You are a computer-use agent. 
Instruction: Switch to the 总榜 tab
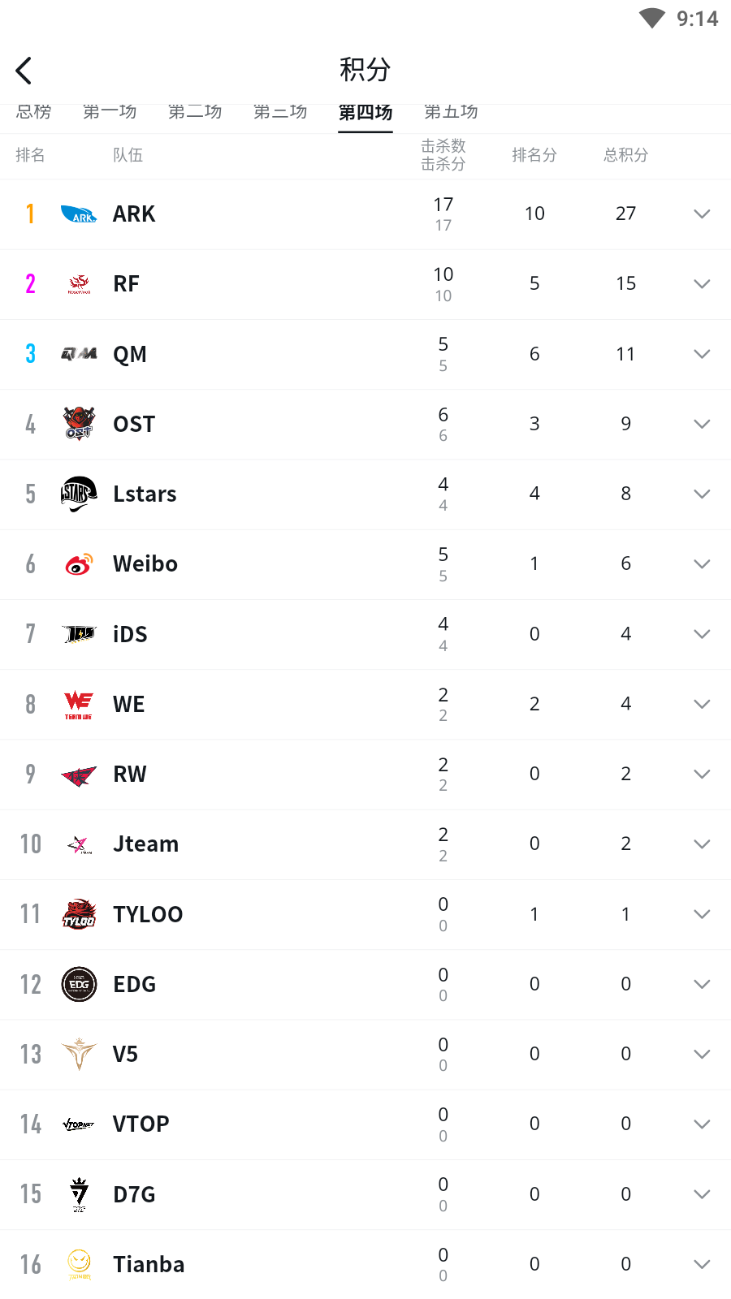pyautogui.click(x=33, y=113)
